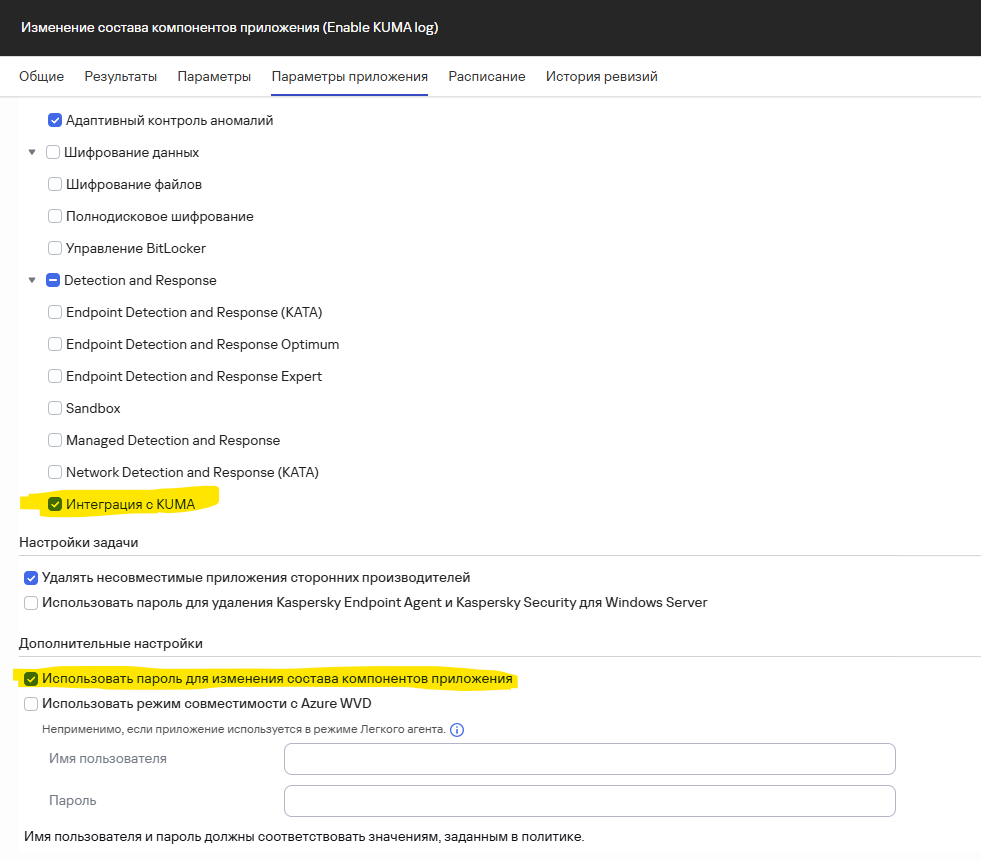Image resolution: width=981 pixels, height=862 pixels.
Task: Switch to the Общие tab
Action: click(x=41, y=77)
